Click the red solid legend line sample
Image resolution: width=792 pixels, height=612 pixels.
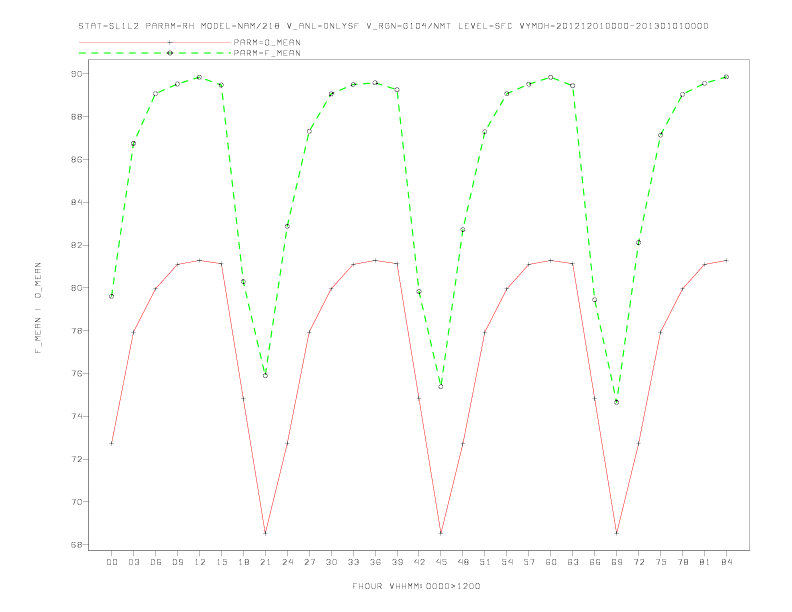click(155, 42)
